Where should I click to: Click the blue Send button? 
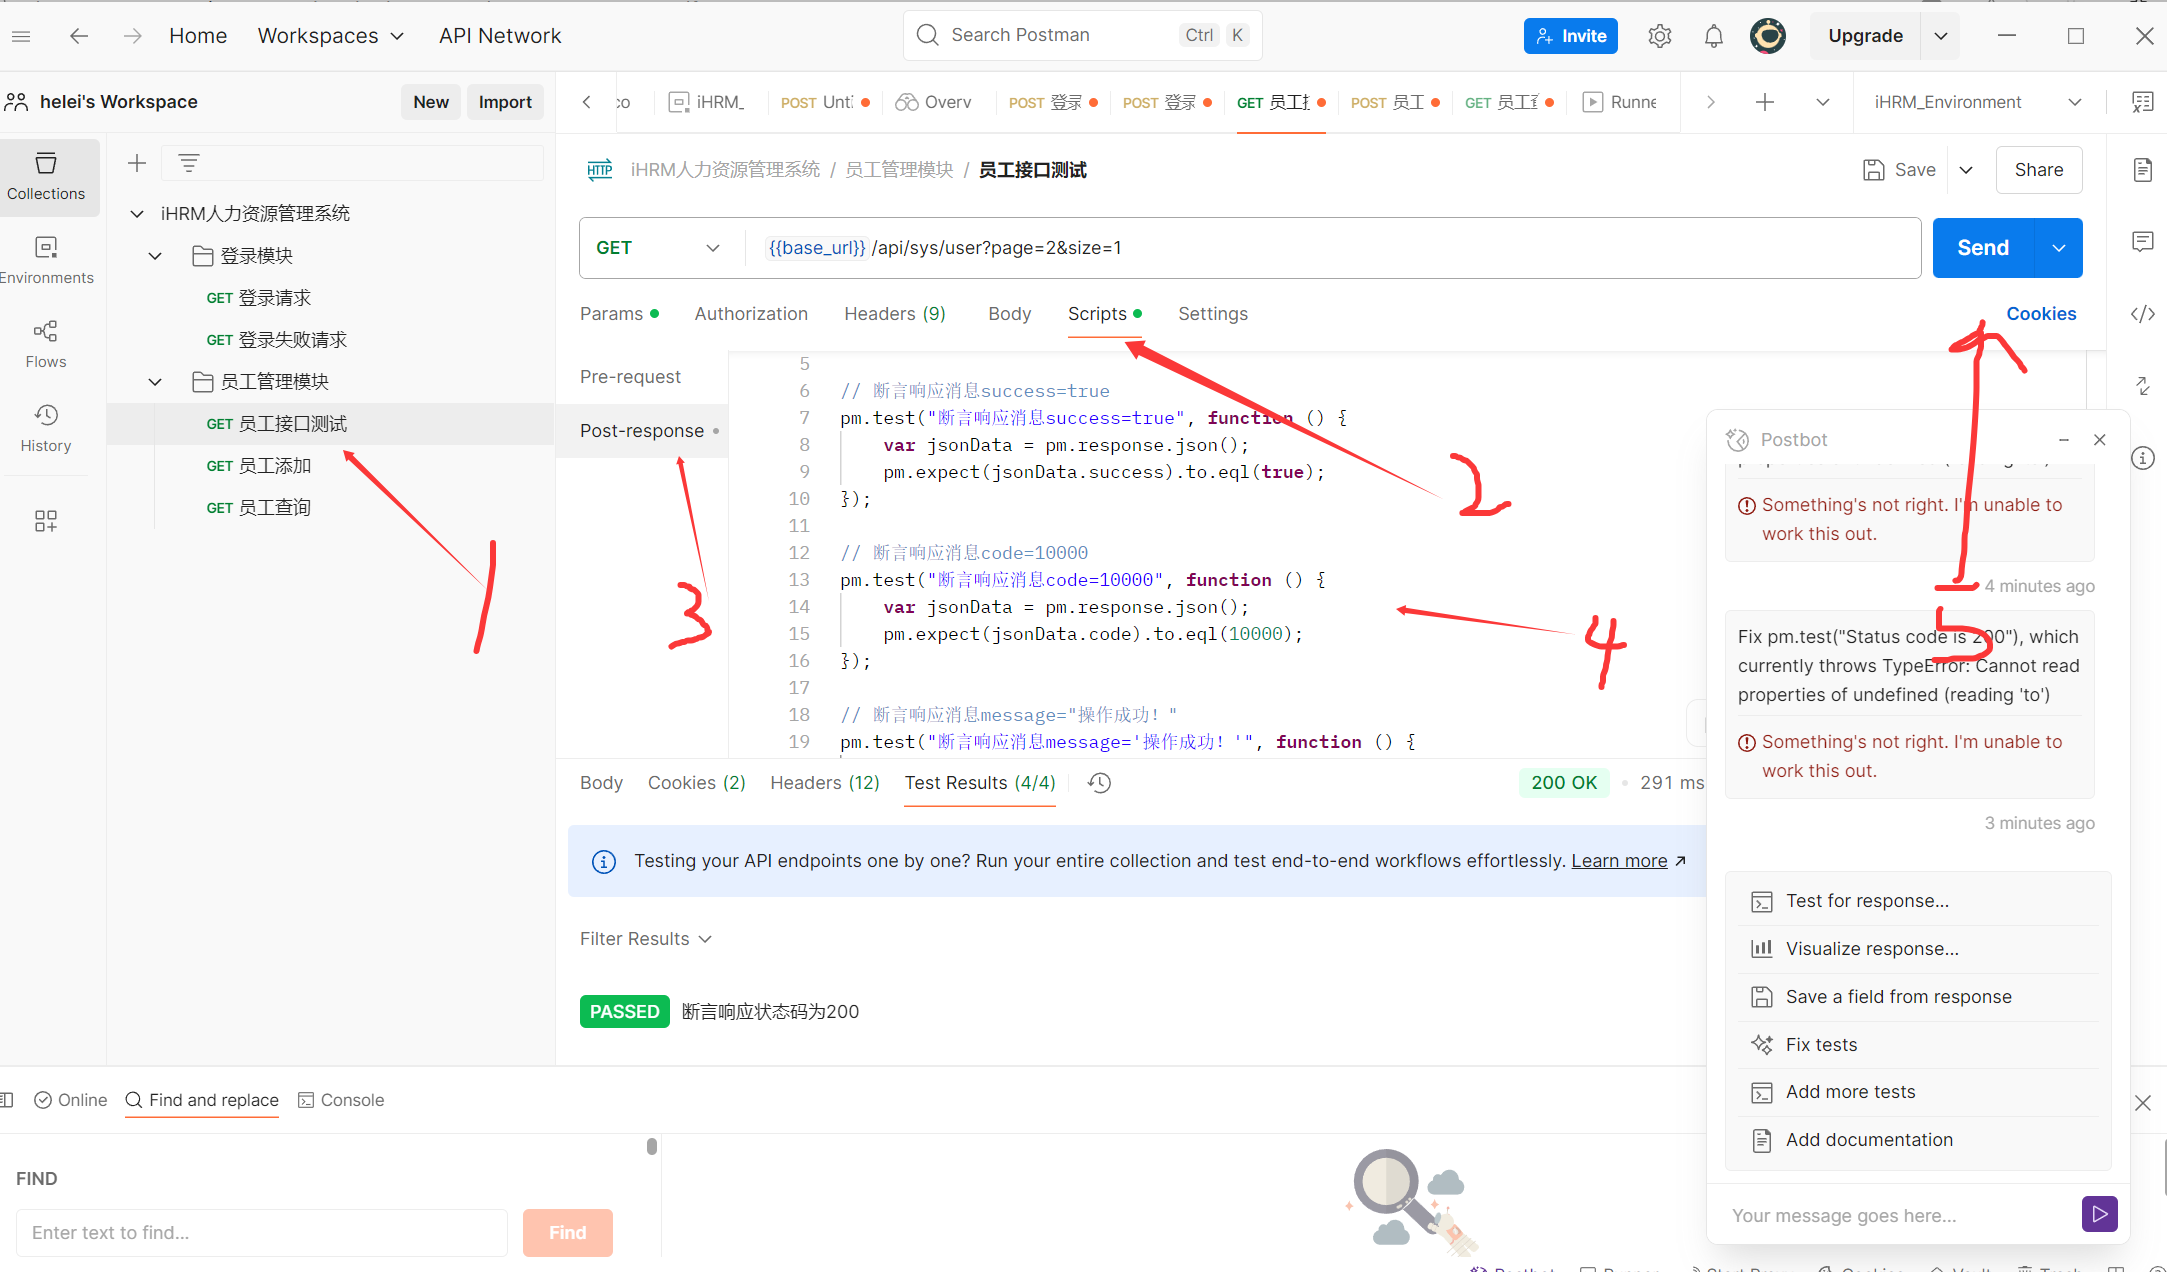point(1982,248)
